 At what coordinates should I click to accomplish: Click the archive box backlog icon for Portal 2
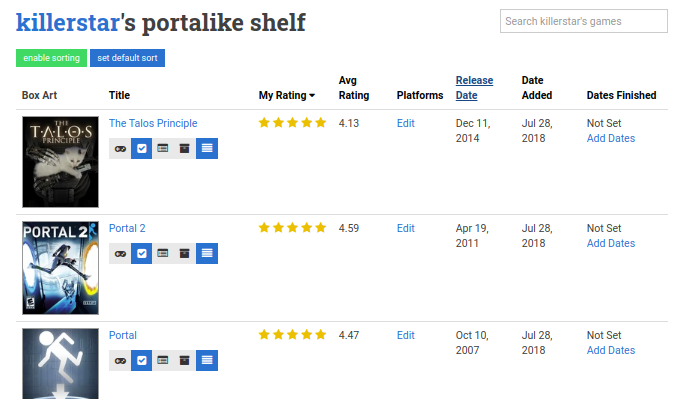point(184,254)
